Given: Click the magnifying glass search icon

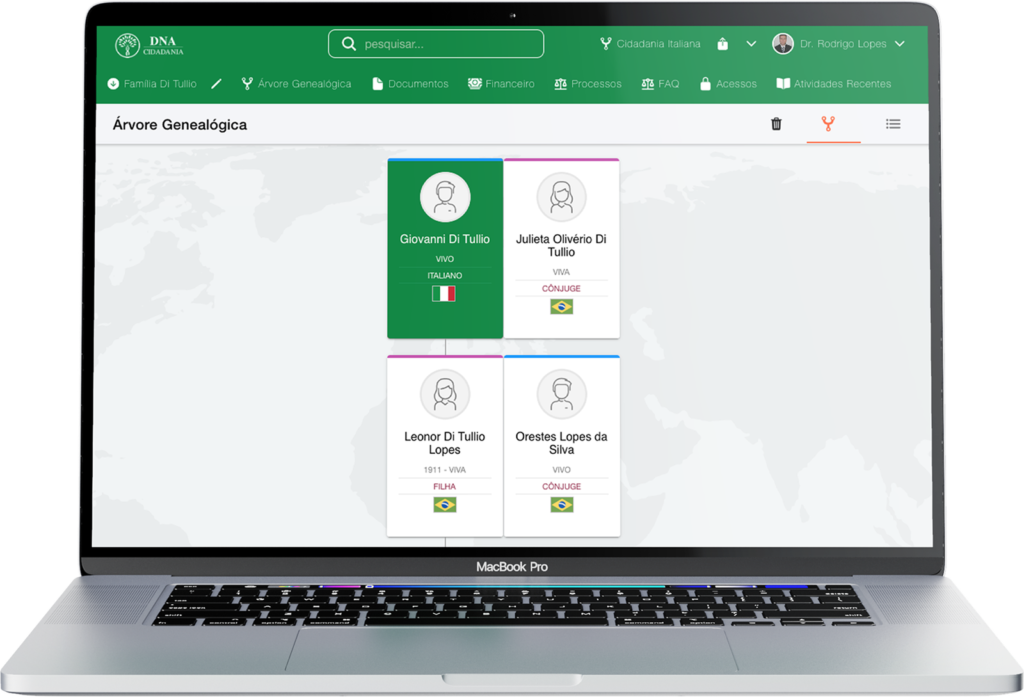Looking at the screenshot, I should click(x=349, y=44).
